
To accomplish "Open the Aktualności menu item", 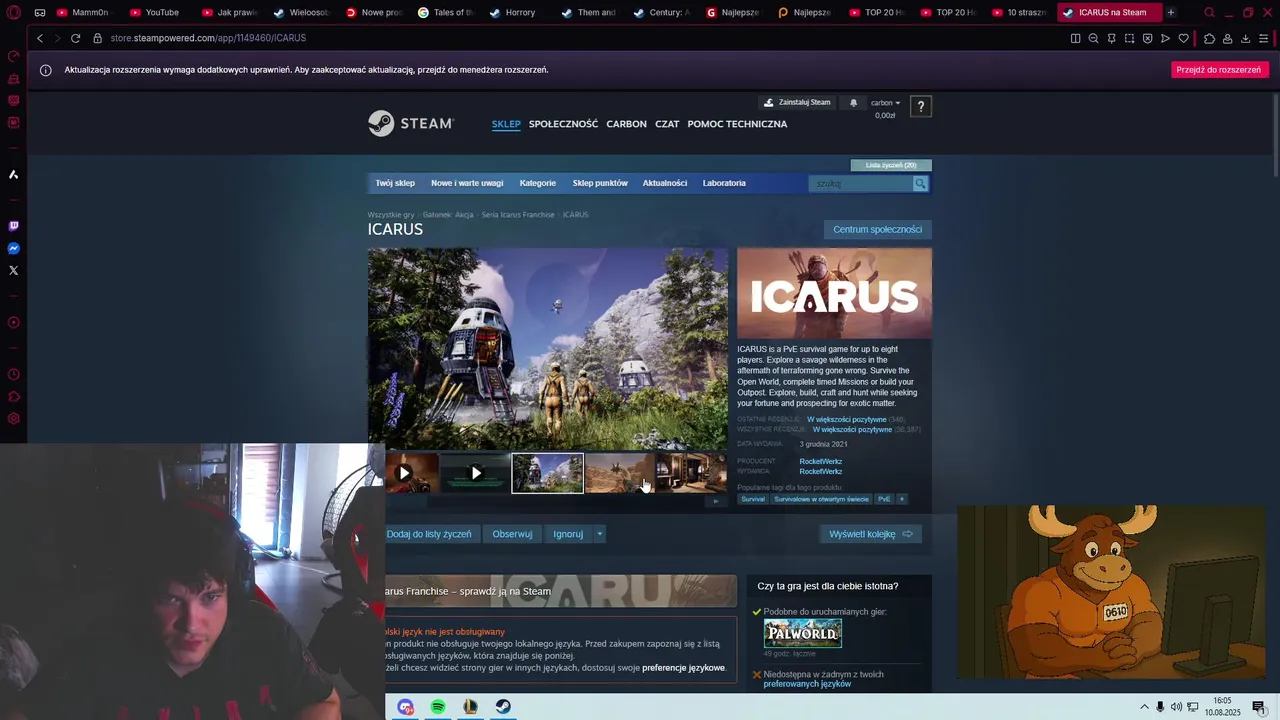I will [665, 183].
